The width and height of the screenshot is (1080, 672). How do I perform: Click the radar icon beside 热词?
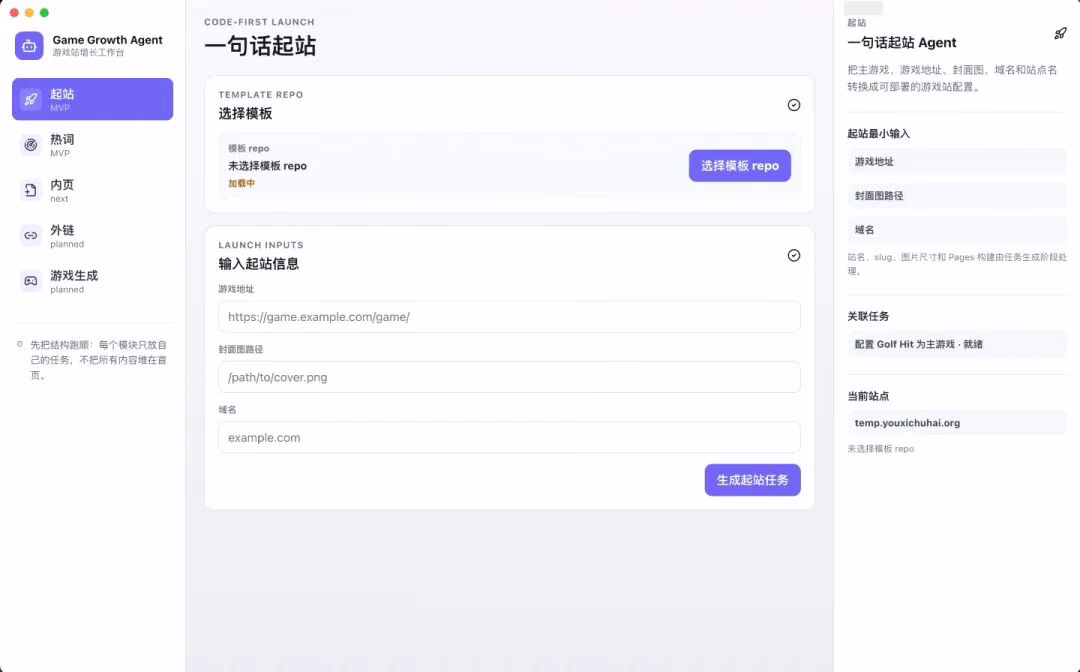pyautogui.click(x=30, y=145)
